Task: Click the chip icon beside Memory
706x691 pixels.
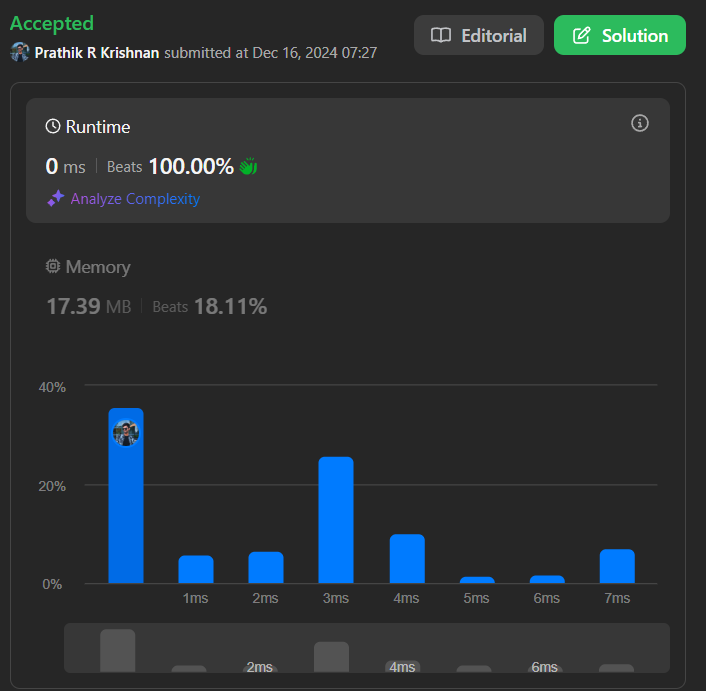Action: point(53,267)
